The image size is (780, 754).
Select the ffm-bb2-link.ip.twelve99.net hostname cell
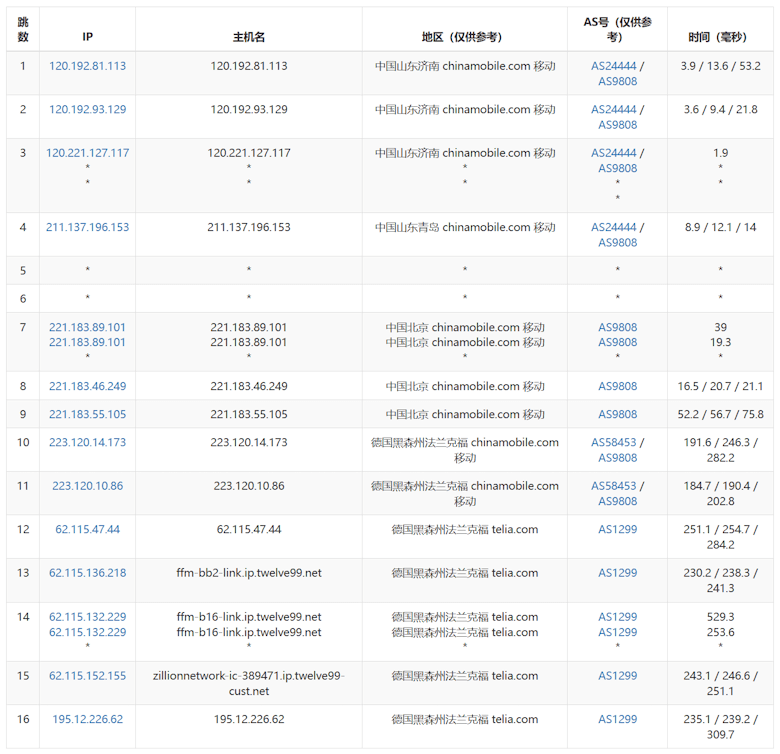[248, 573]
